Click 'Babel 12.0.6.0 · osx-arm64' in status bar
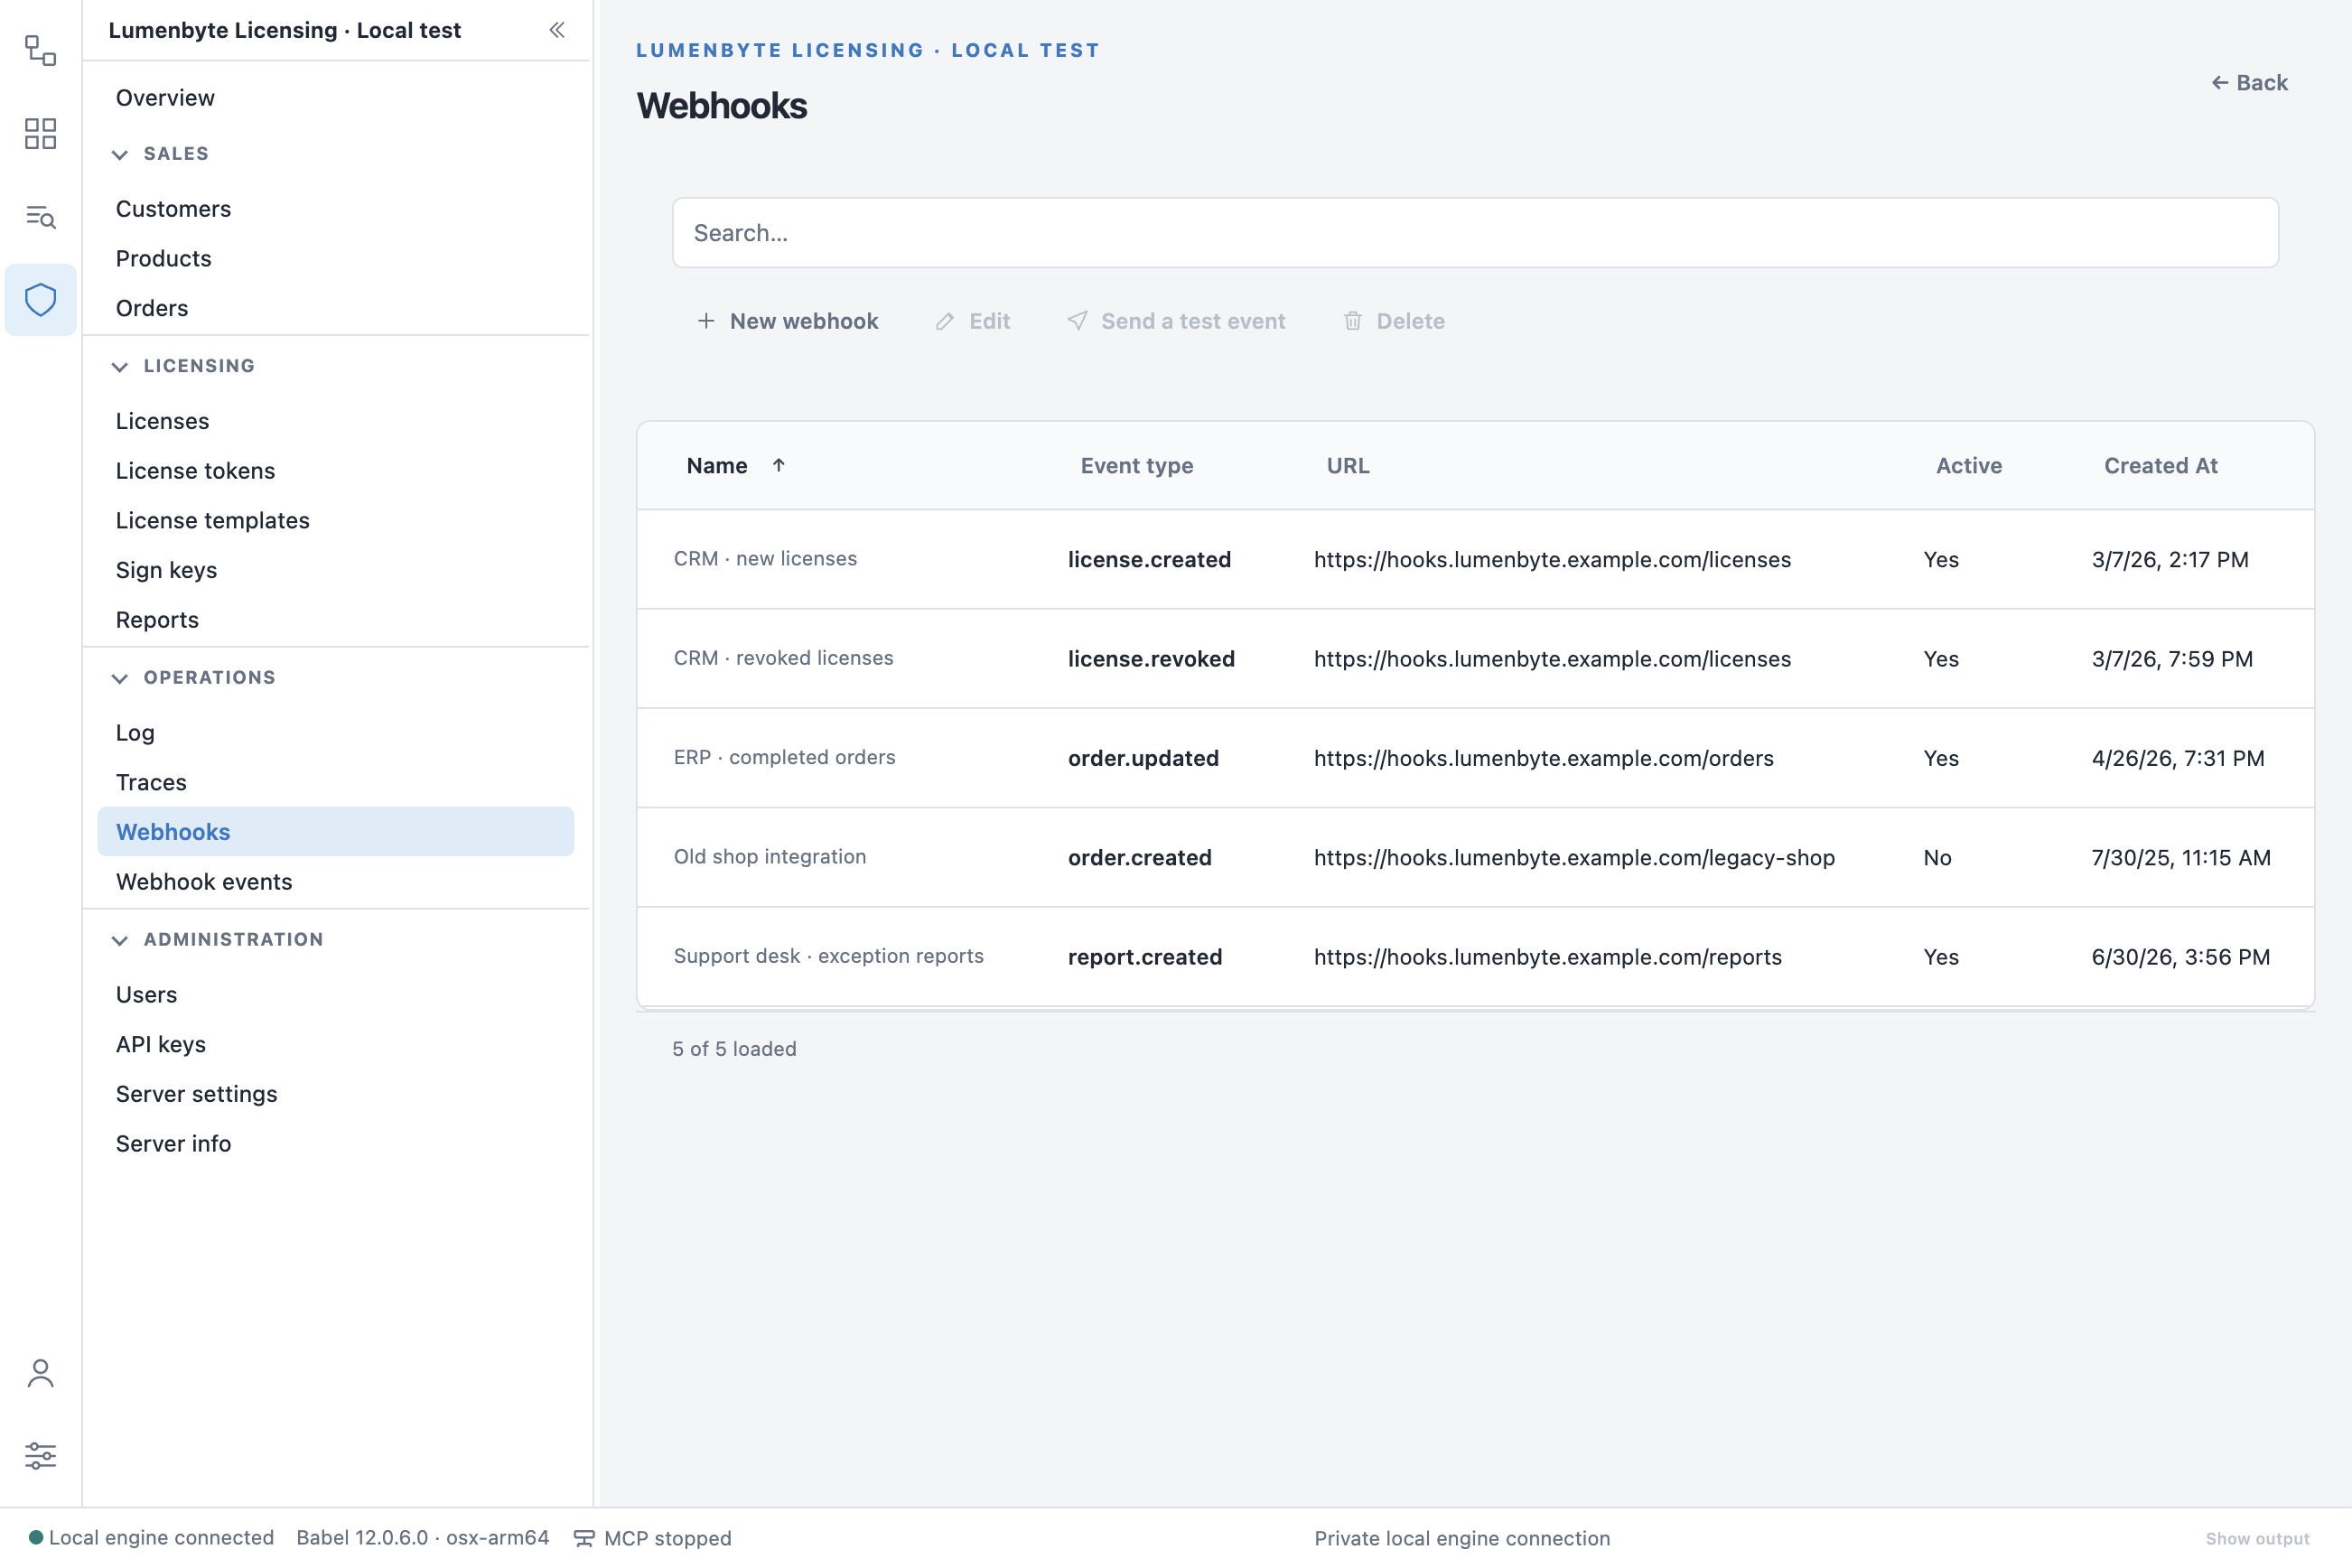 coord(422,1537)
